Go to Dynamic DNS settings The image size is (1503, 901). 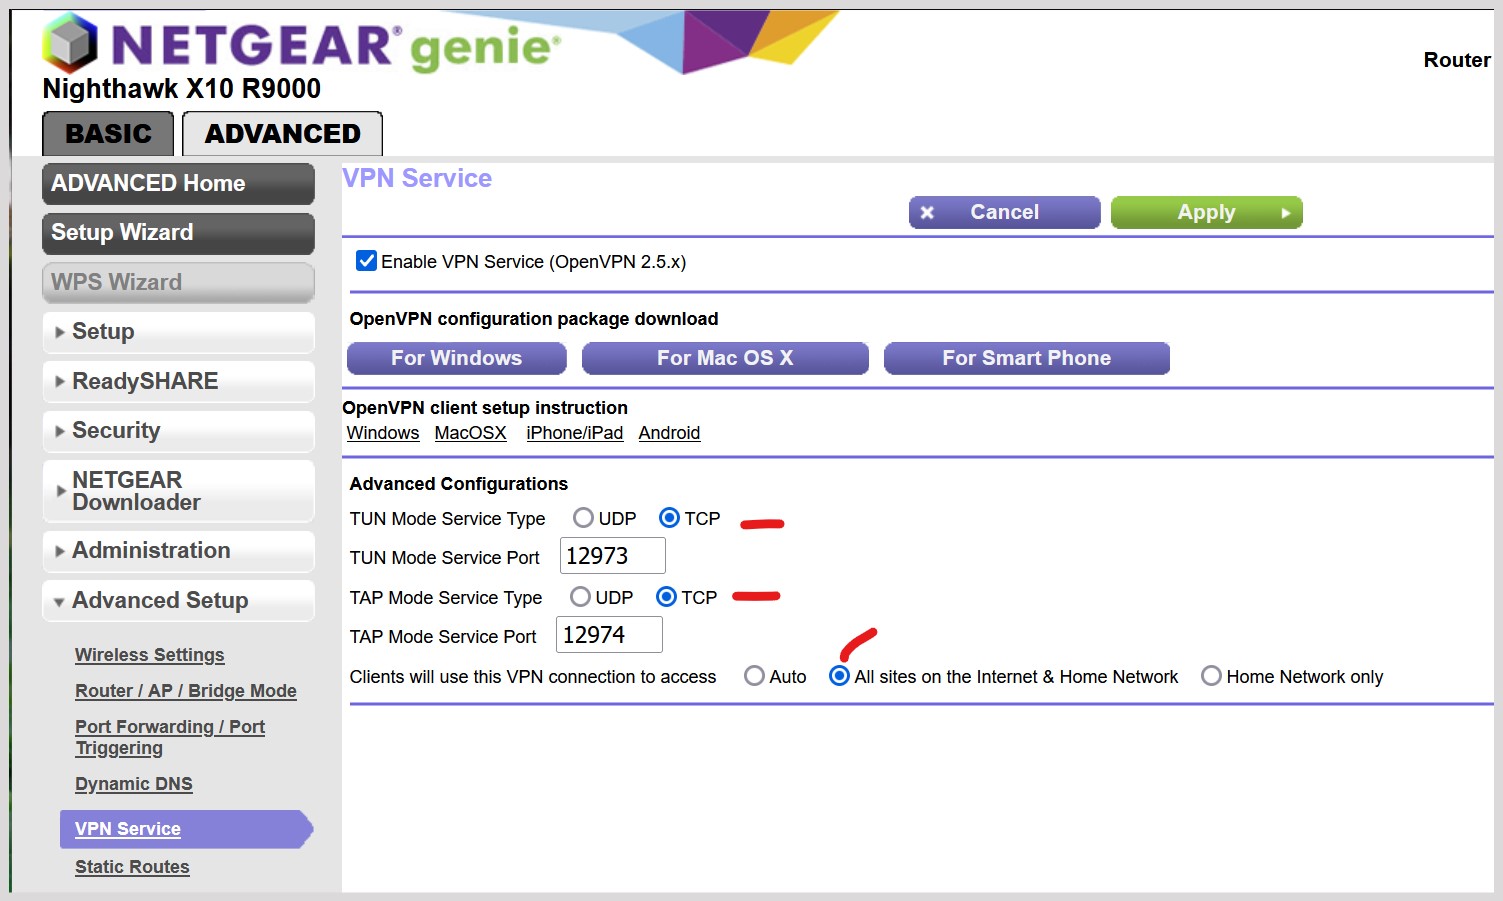pyautogui.click(x=133, y=783)
